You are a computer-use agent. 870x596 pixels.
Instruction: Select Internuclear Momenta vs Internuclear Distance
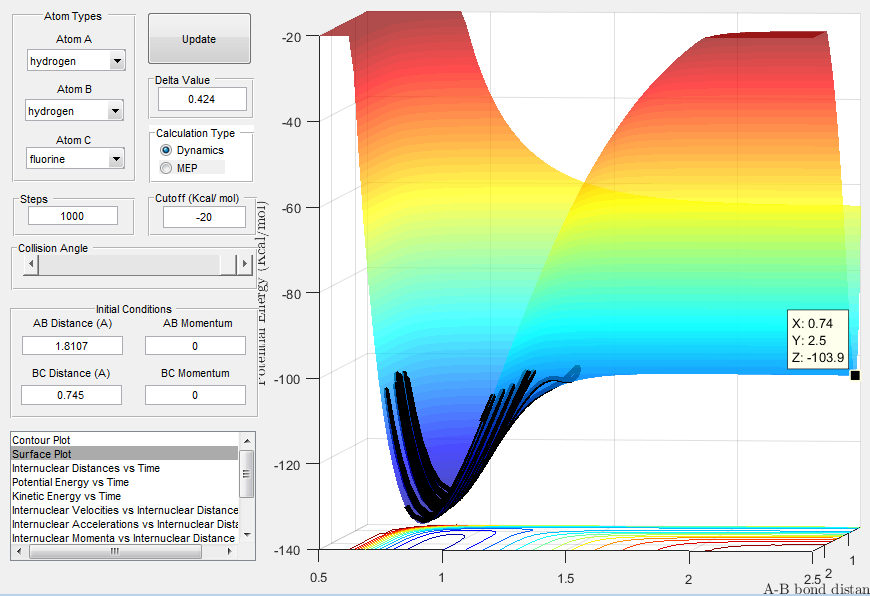(123, 538)
